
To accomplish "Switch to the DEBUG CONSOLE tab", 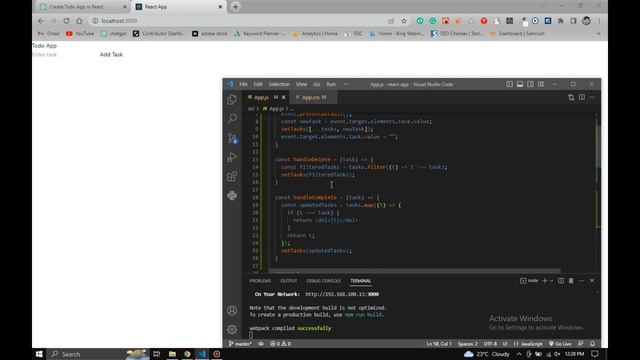I will pyautogui.click(x=324, y=281).
